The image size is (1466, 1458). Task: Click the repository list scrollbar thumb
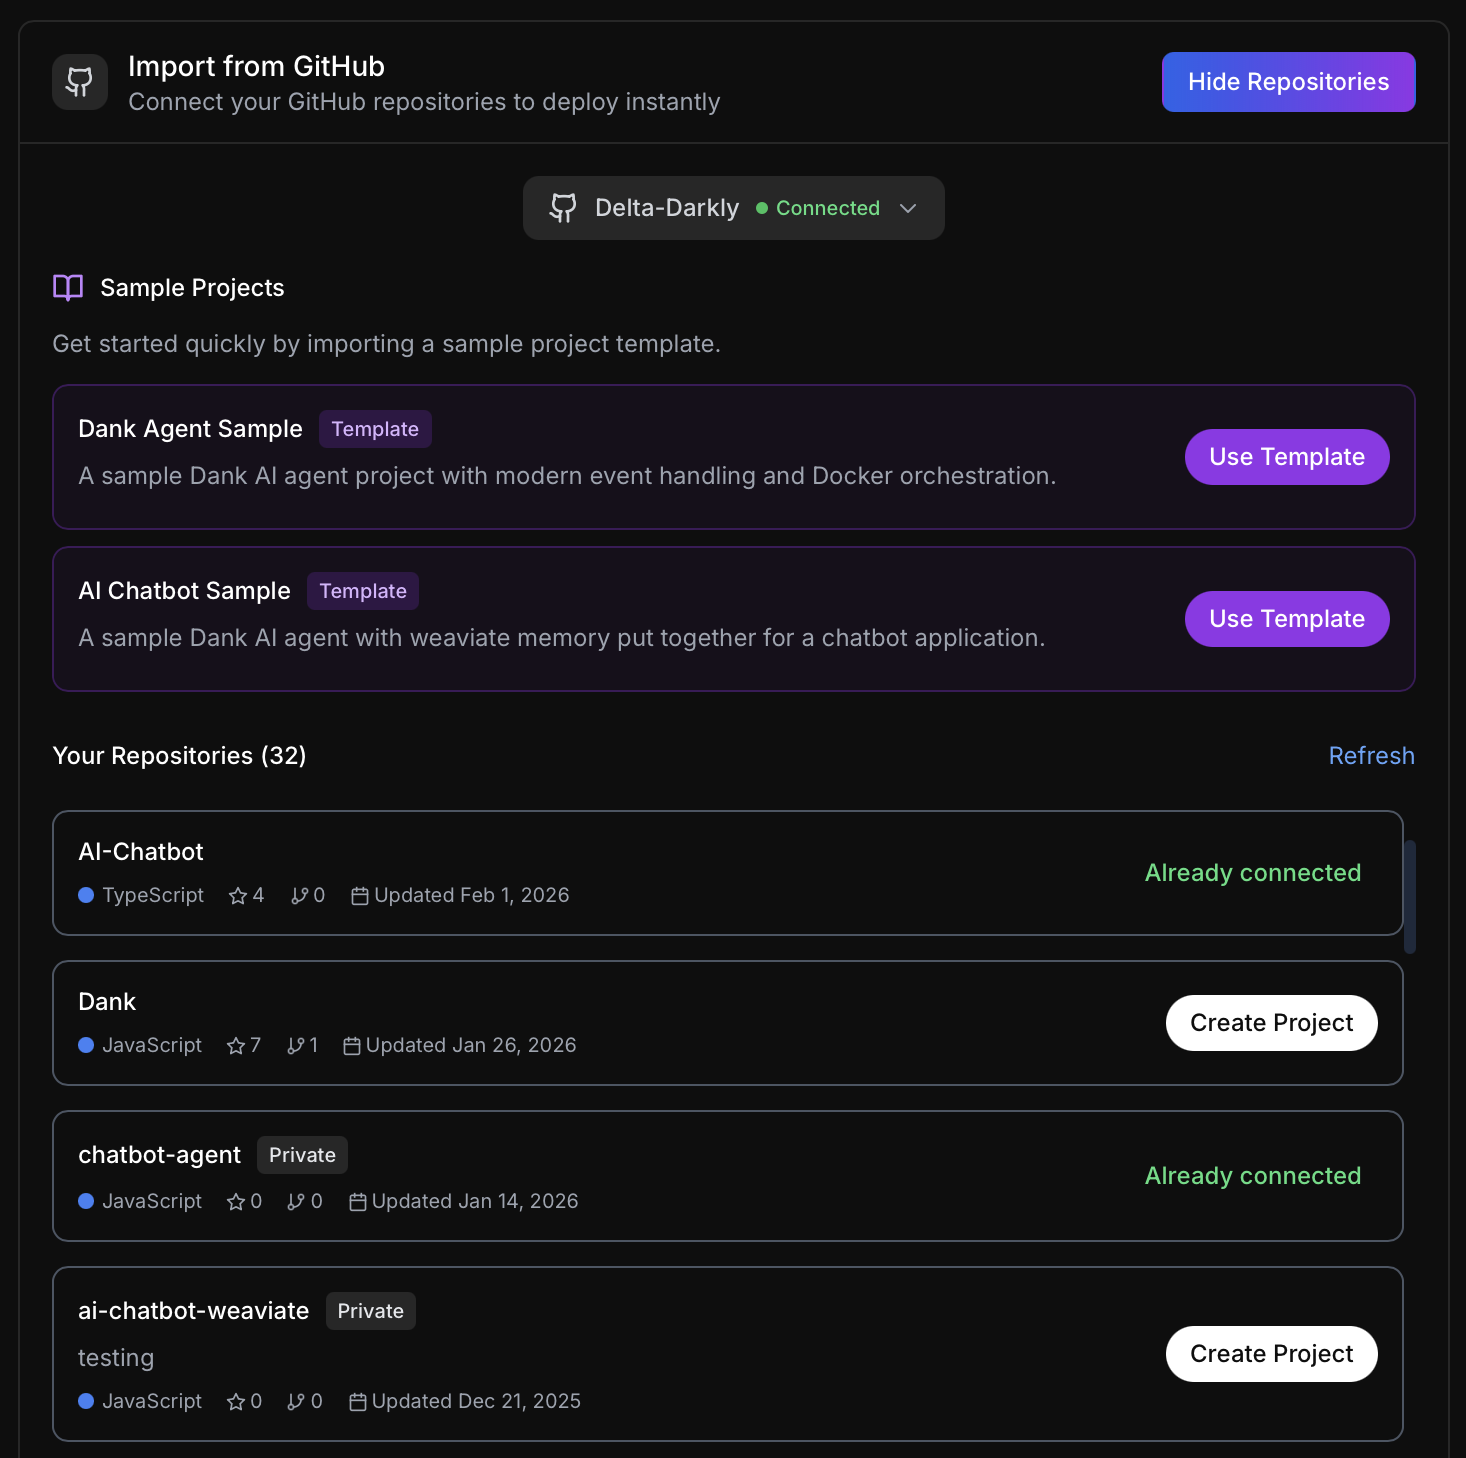tap(1410, 897)
